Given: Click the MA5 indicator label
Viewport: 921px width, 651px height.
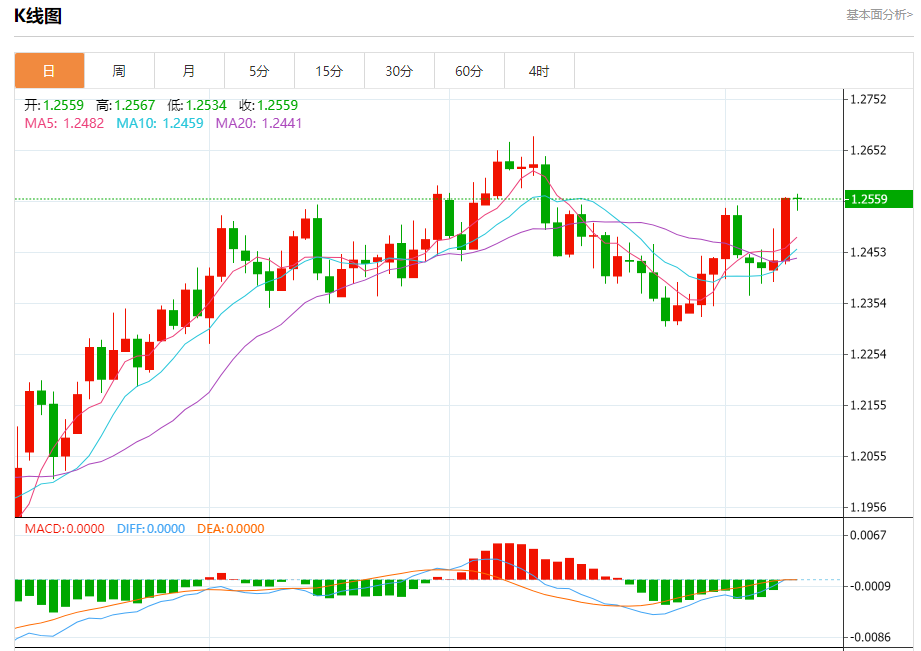Looking at the screenshot, I should point(64,123).
